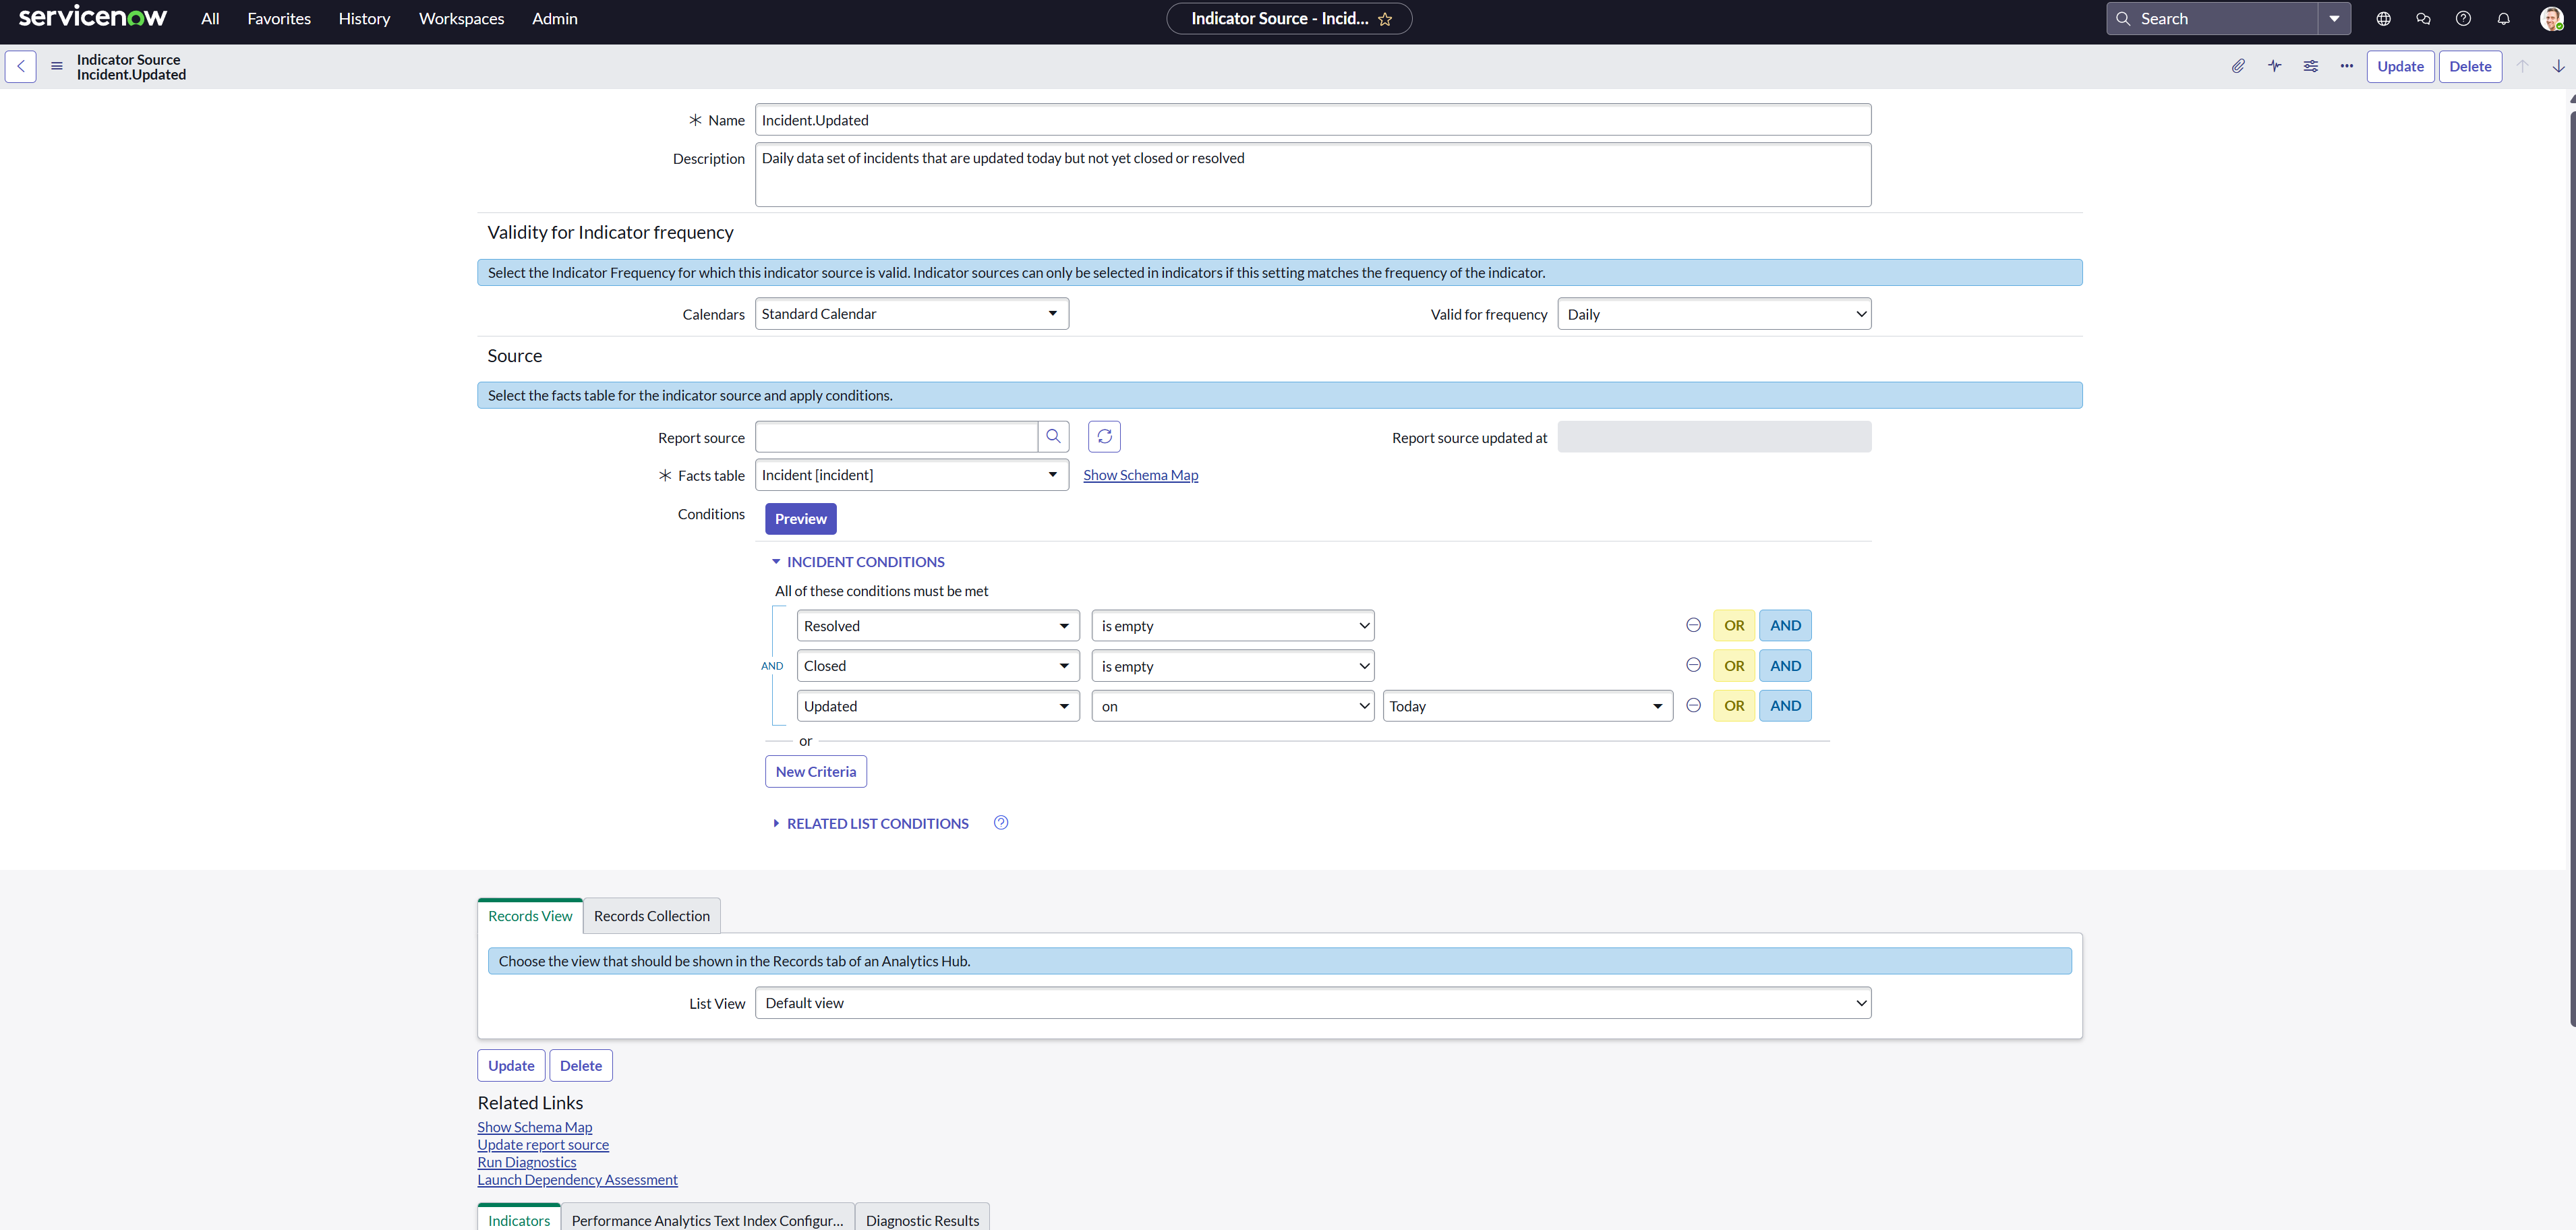Click the refresh icon beside Report source
The image size is (2576, 1230).
click(1104, 436)
